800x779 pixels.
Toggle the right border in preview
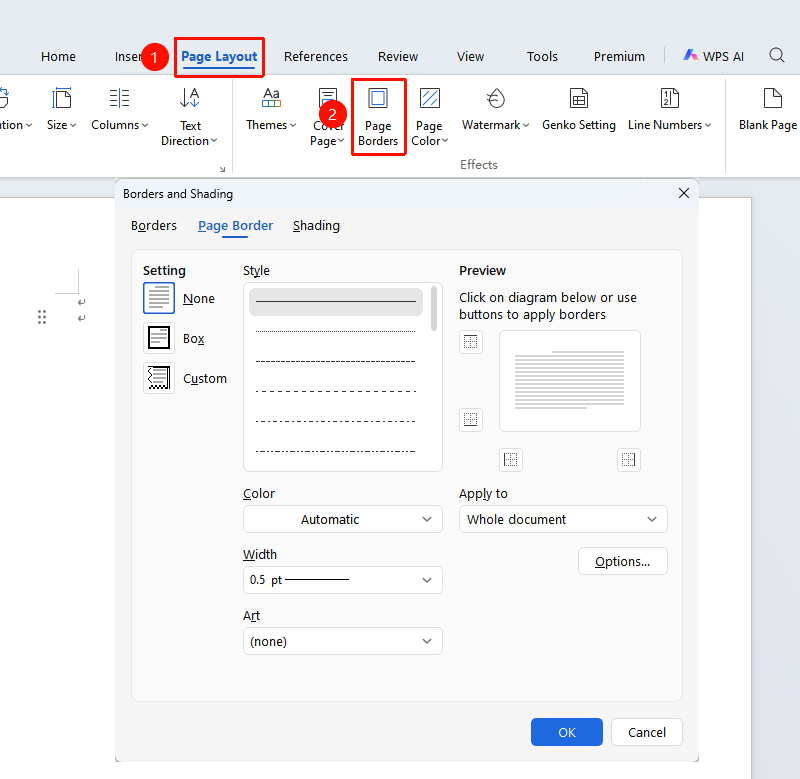(x=629, y=460)
